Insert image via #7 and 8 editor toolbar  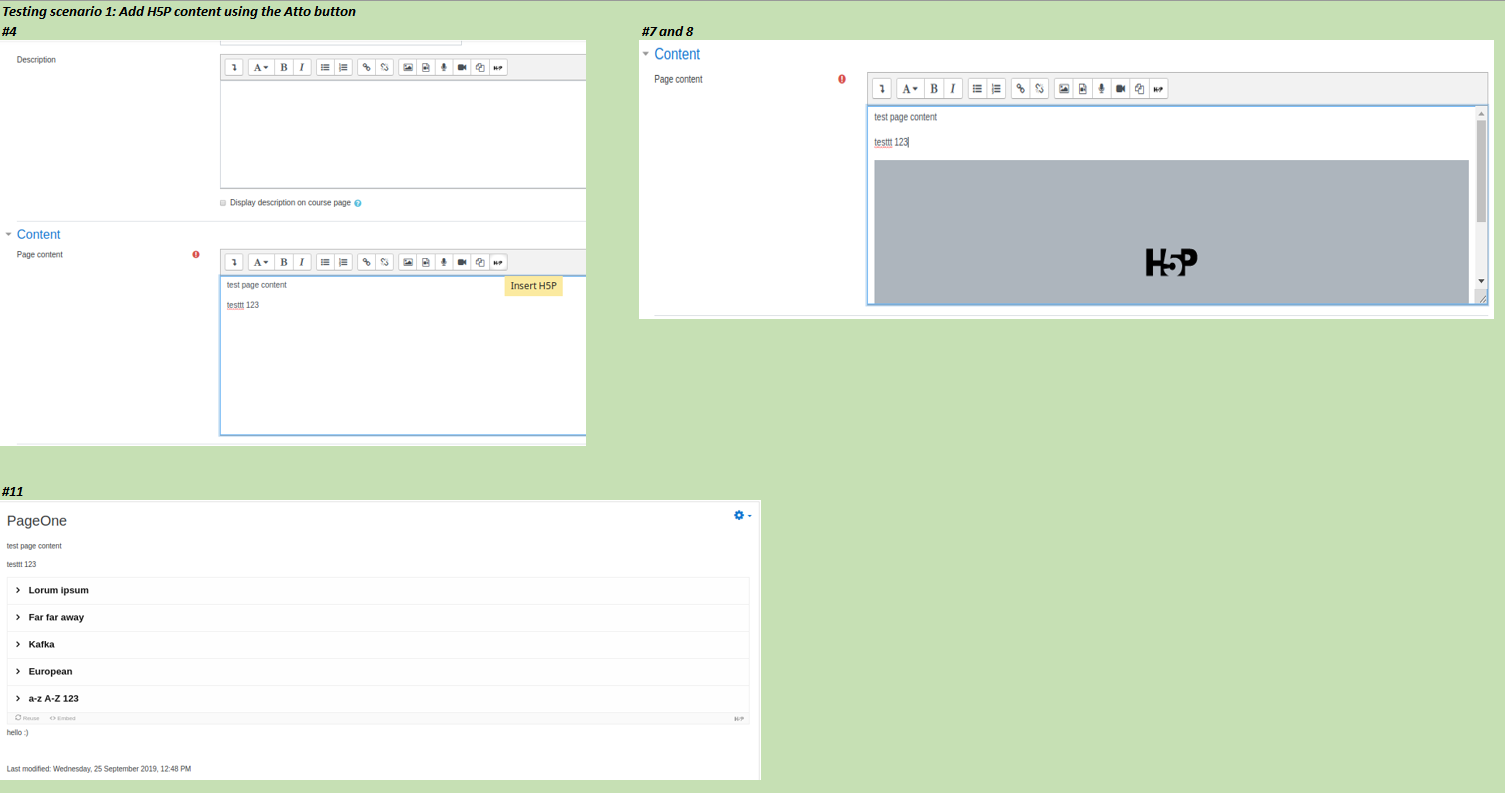click(1064, 89)
